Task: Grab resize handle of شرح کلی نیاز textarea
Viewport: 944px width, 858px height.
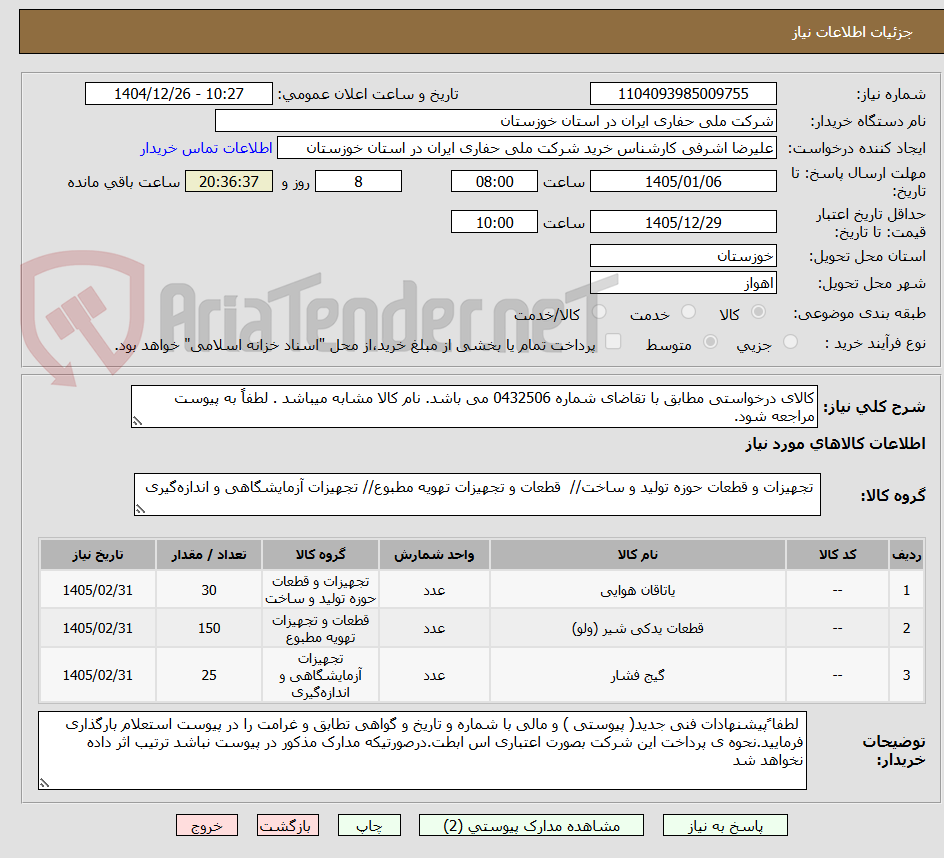Action: 137,421
